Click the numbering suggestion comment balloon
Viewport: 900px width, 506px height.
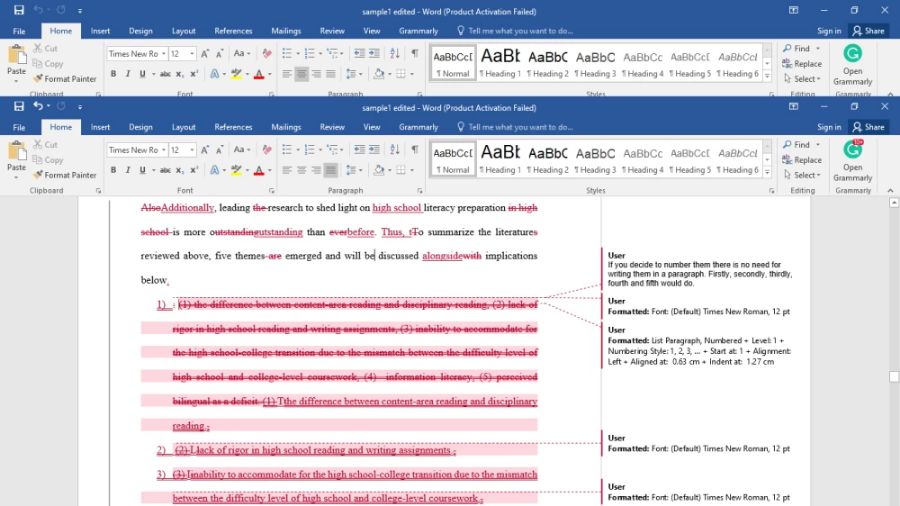700,268
